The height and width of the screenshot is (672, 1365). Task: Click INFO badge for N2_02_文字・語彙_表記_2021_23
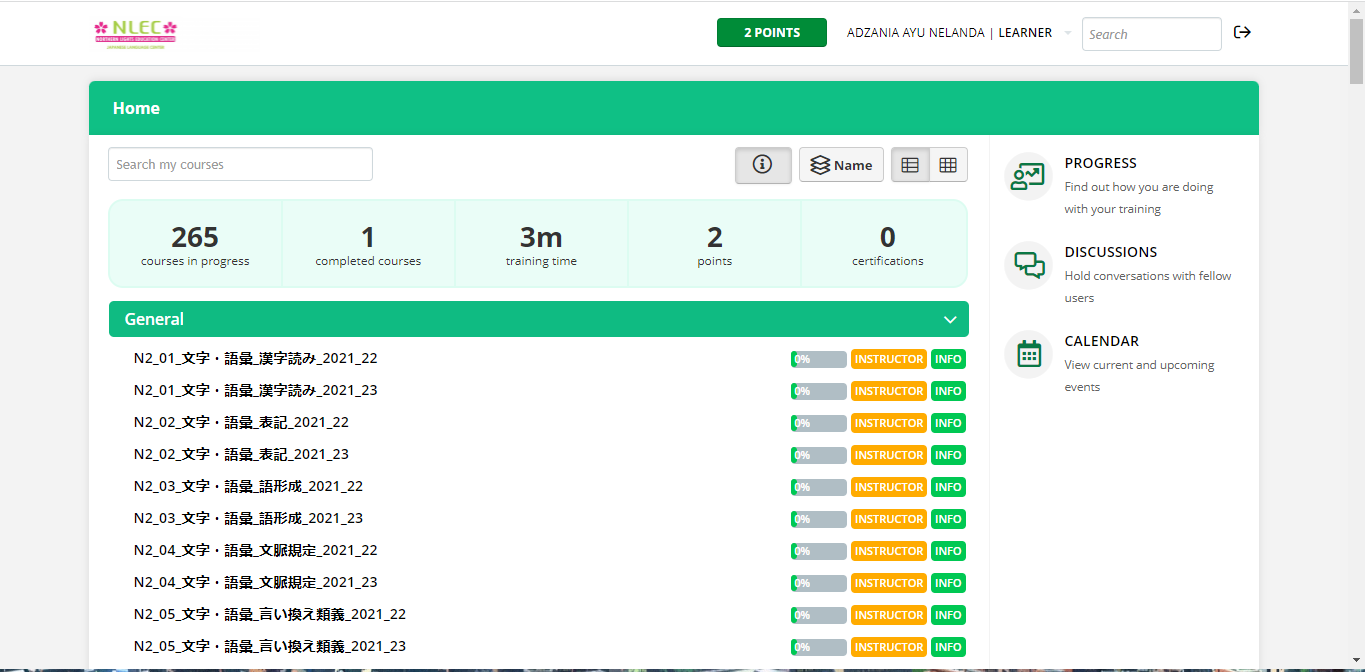click(948, 455)
